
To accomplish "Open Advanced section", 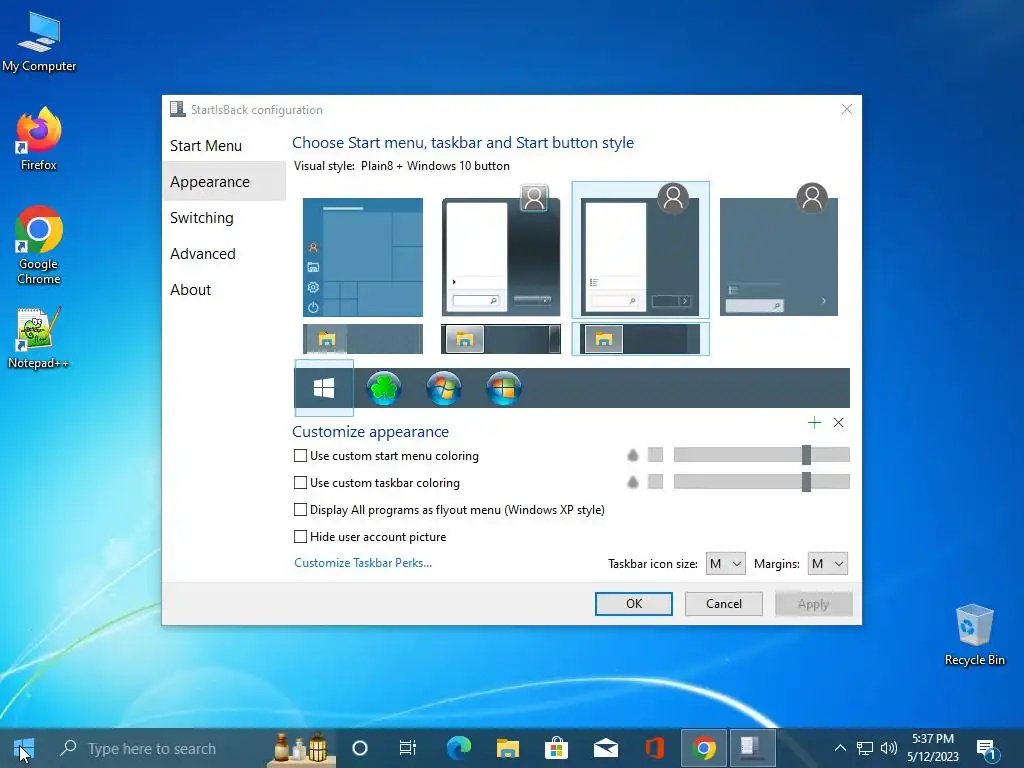I will pos(223,253).
